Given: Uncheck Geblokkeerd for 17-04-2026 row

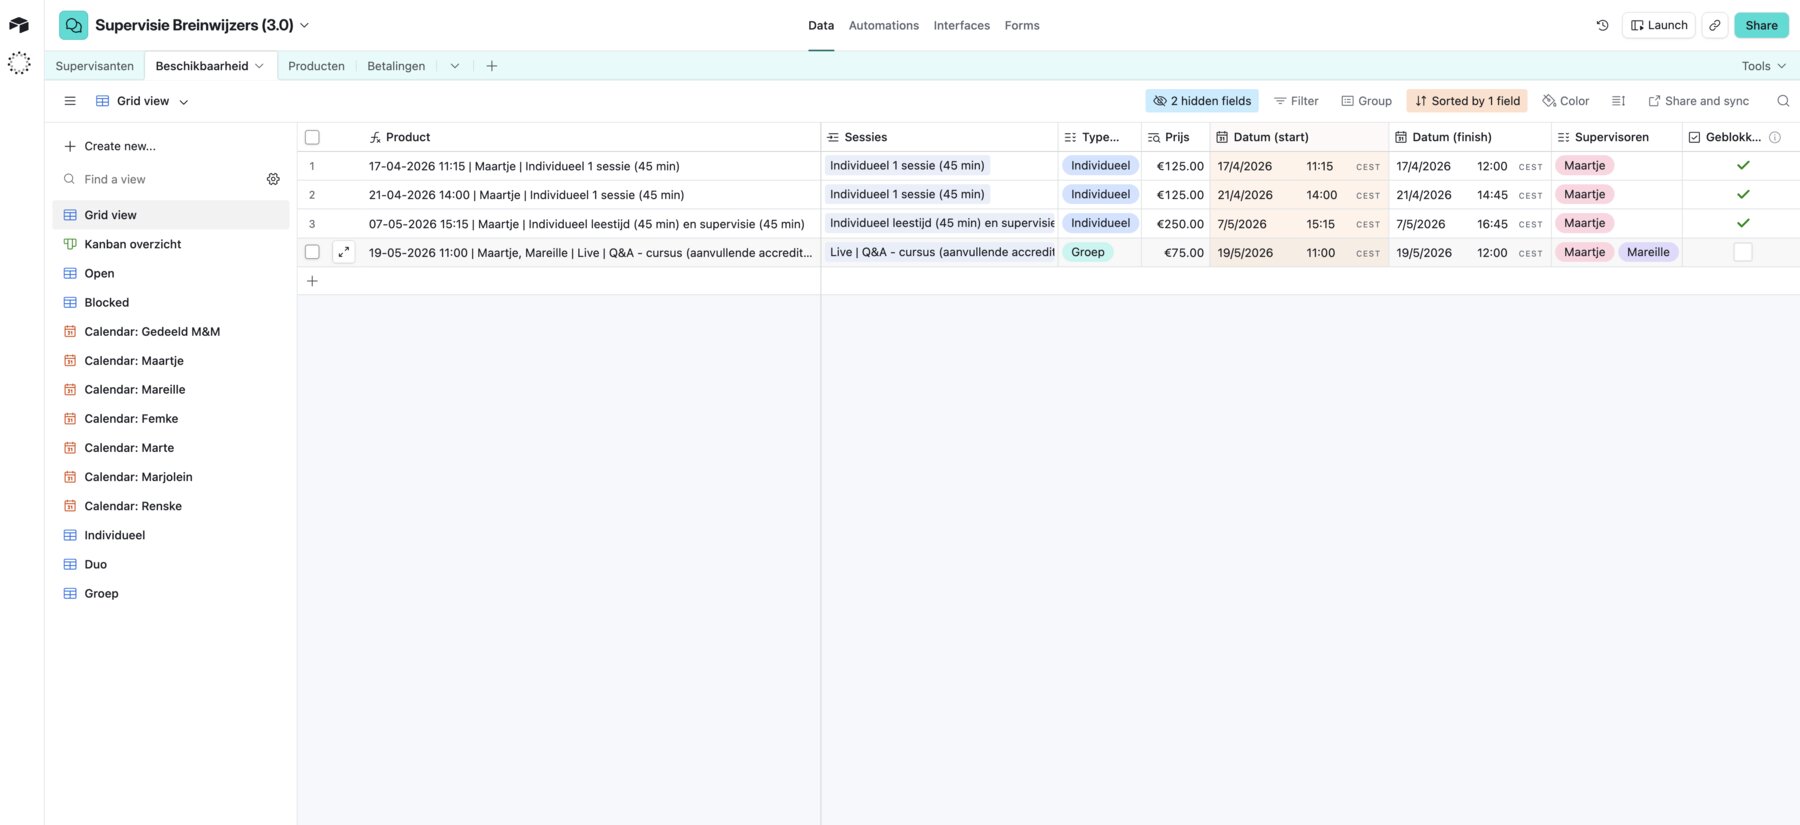Looking at the screenshot, I should click(x=1742, y=165).
